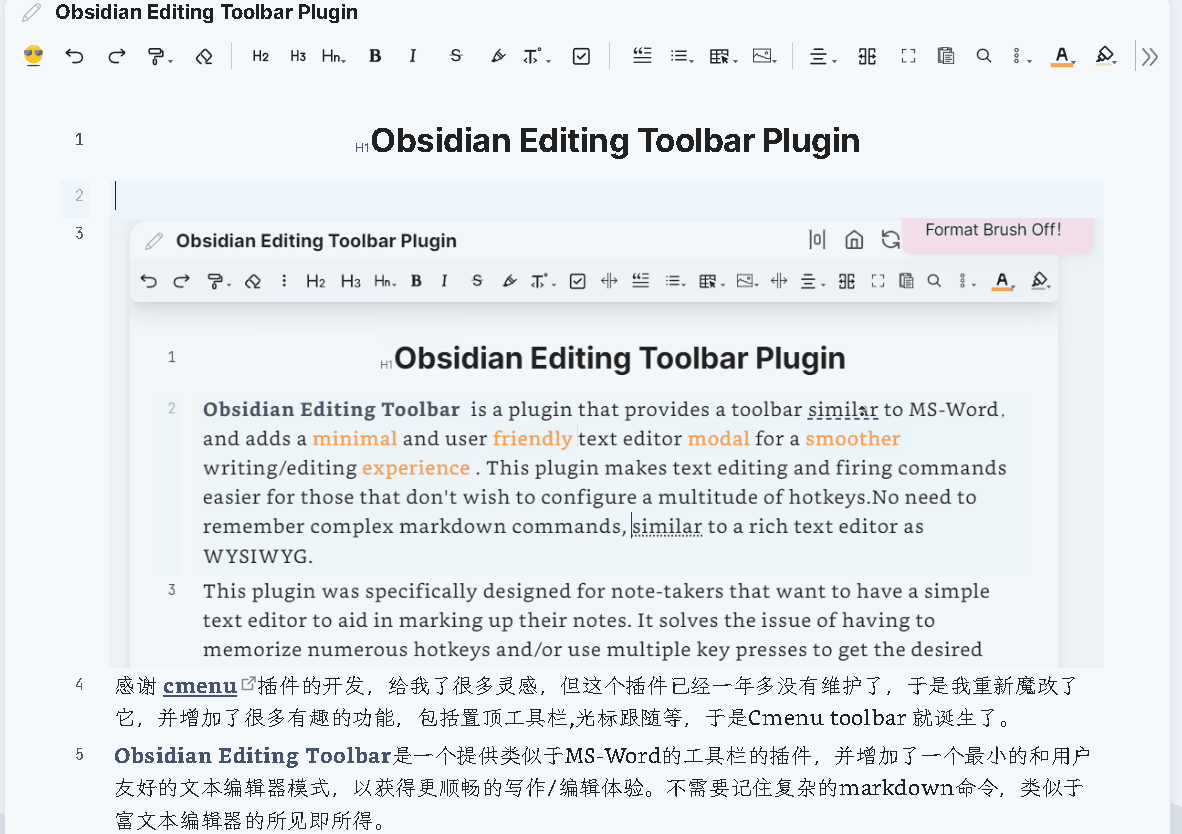
Task: Click vertical dots handle in embedded toolbar
Action: 284,281
